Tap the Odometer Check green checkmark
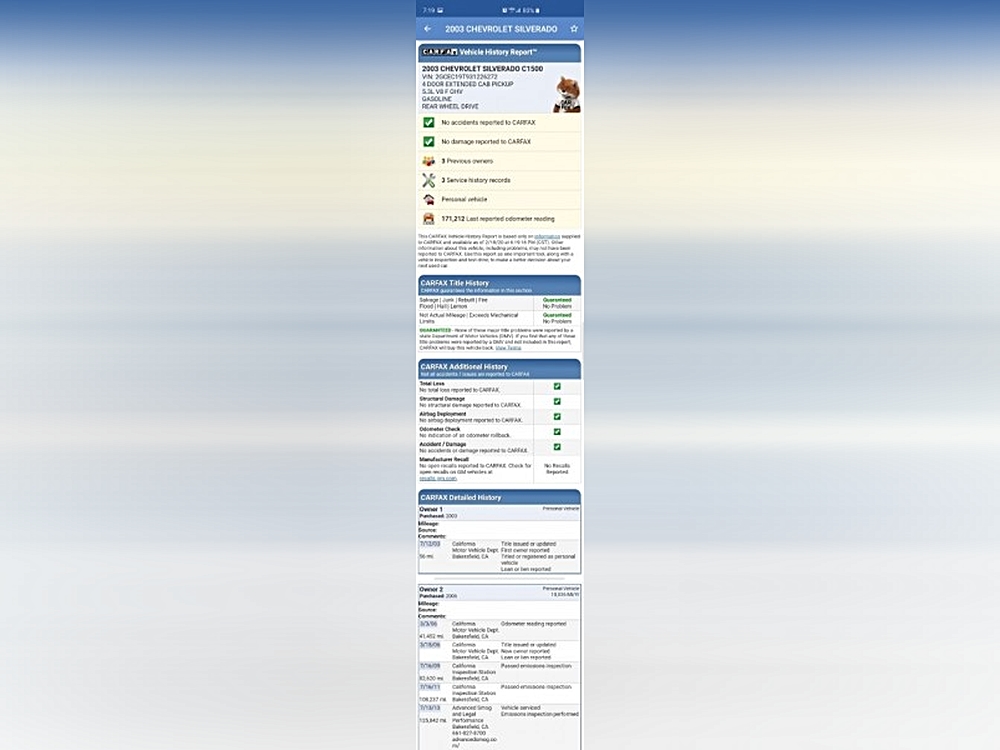 557,432
